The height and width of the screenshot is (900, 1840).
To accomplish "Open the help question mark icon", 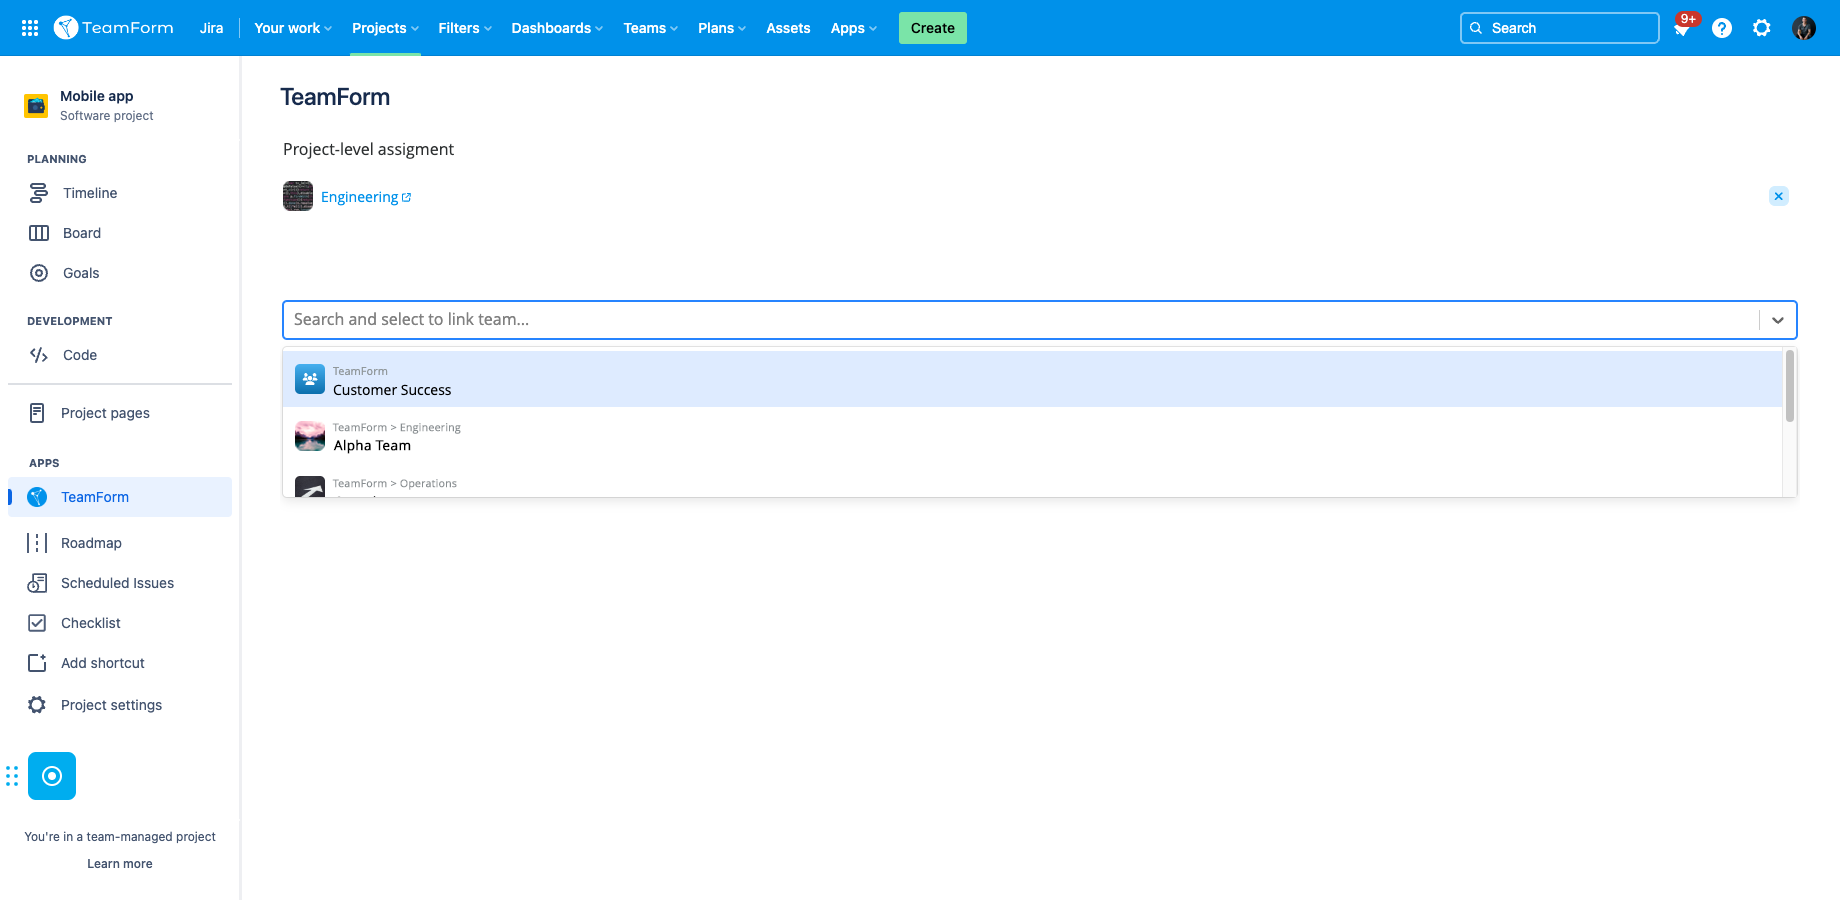I will tap(1722, 28).
